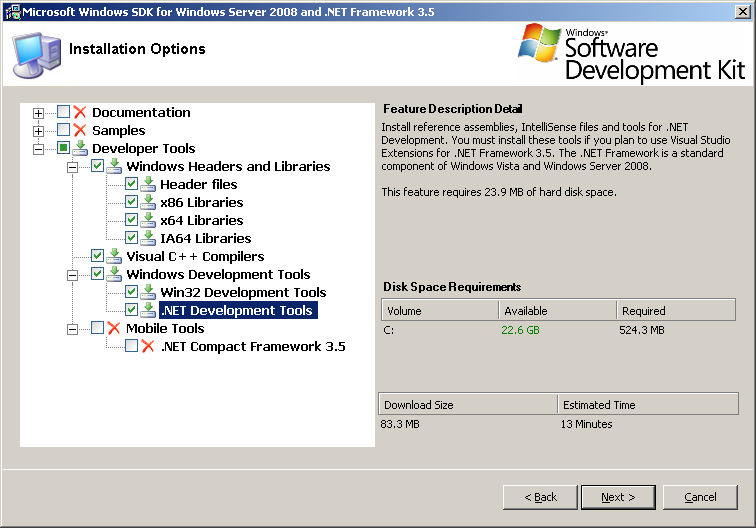Click install icon next to Windows Headers and Libraries
The height and width of the screenshot is (528, 756).
point(114,166)
